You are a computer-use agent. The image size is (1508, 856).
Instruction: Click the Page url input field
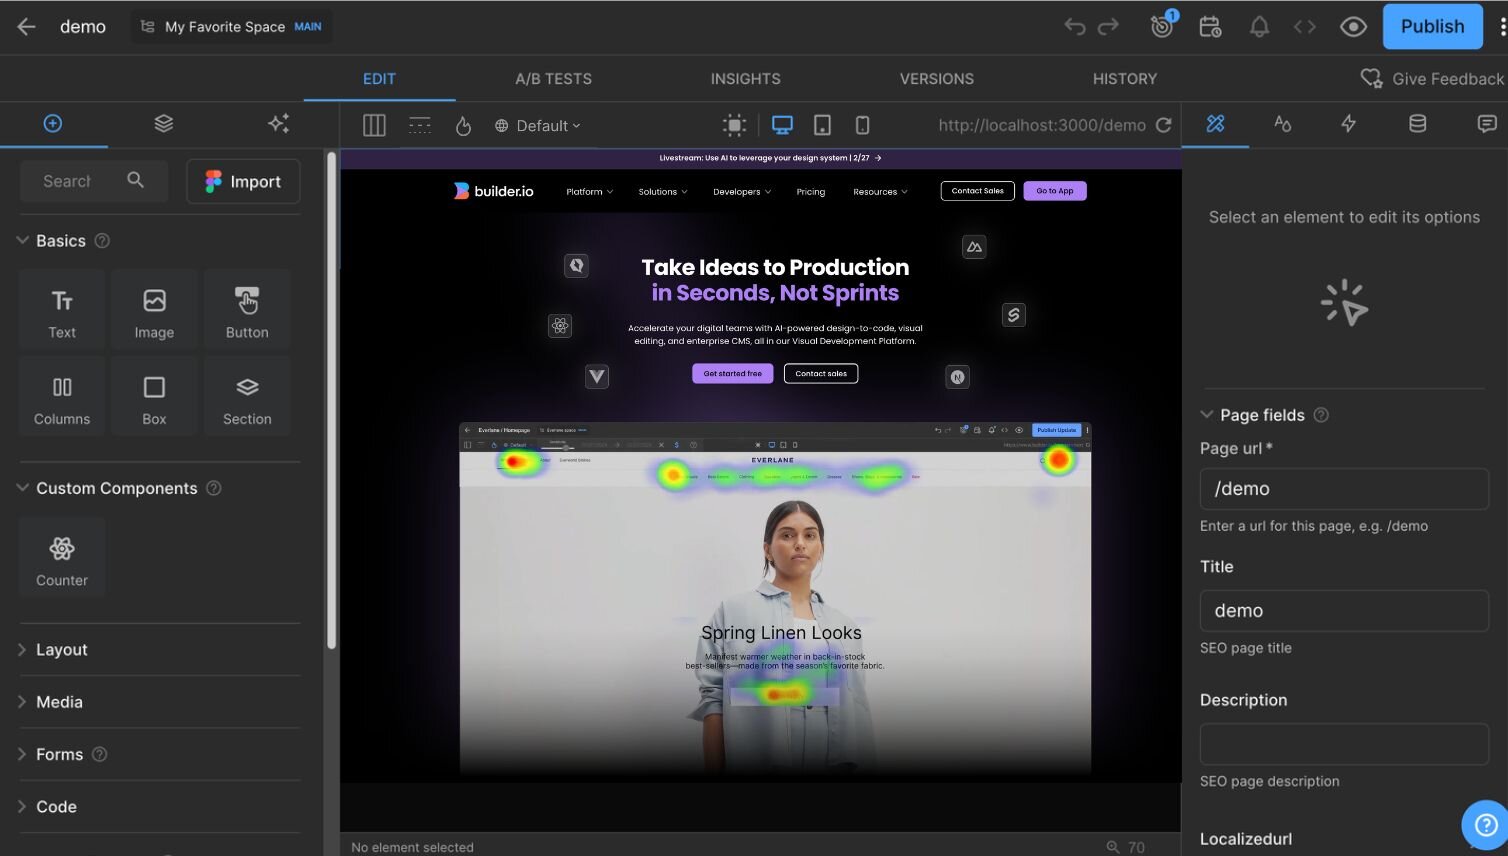[1344, 489]
